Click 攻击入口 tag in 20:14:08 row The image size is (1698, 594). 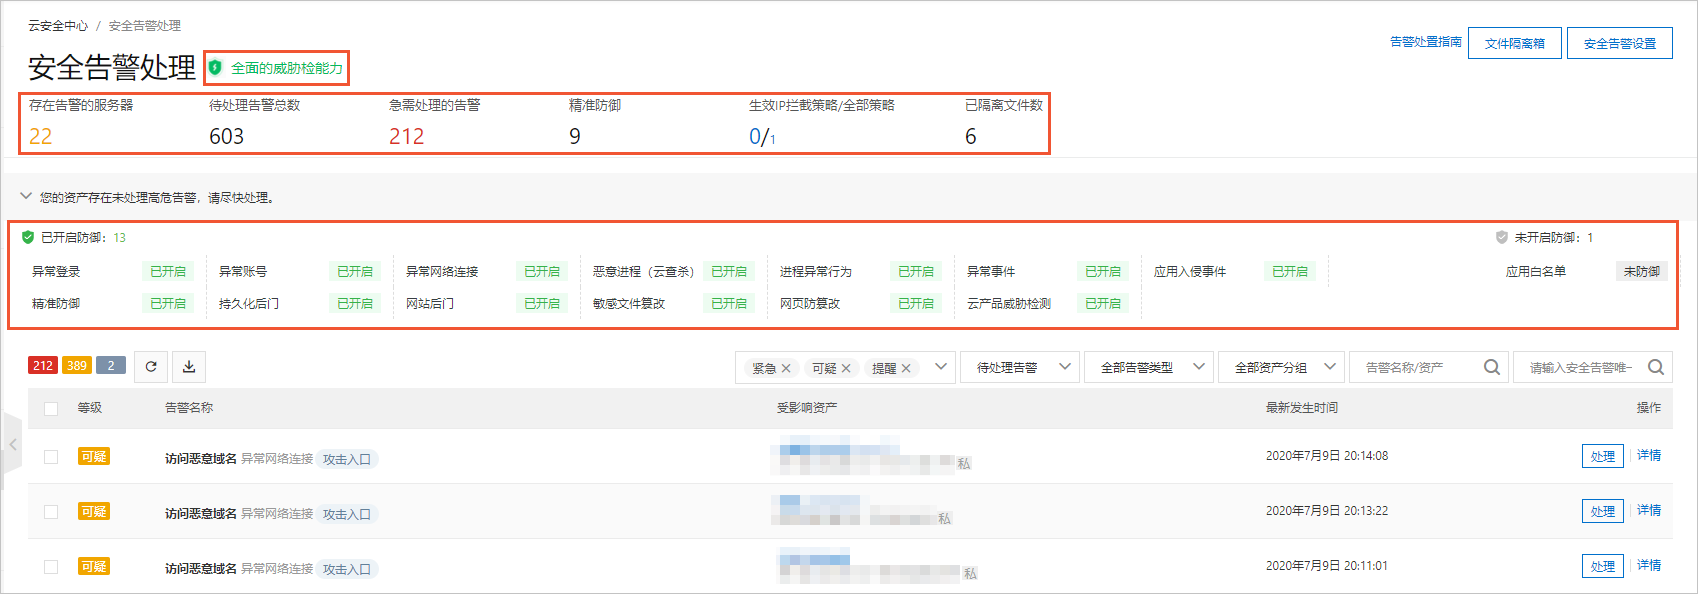[x=347, y=459]
